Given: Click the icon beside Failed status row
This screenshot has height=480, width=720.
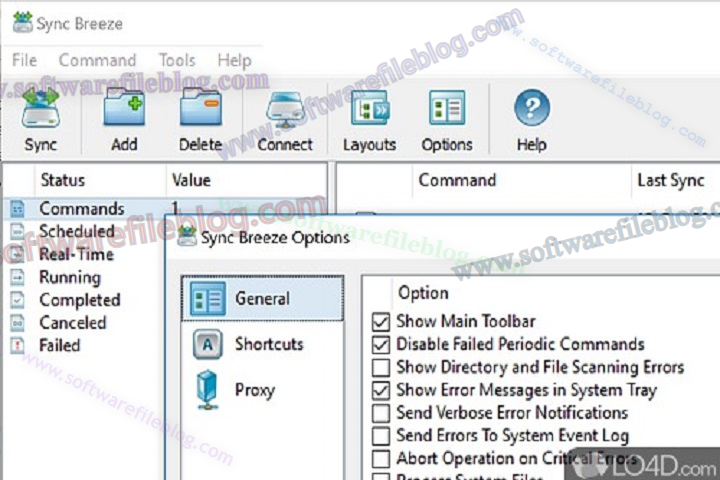Looking at the screenshot, I should pyautogui.click(x=17, y=345).
